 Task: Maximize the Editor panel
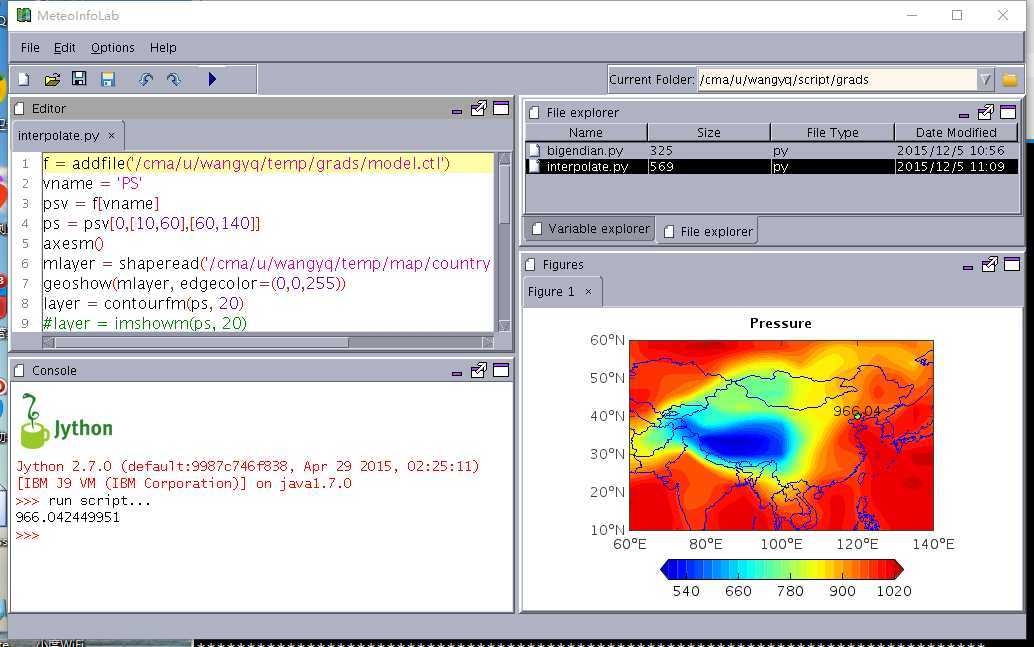(x=501, y=108)
